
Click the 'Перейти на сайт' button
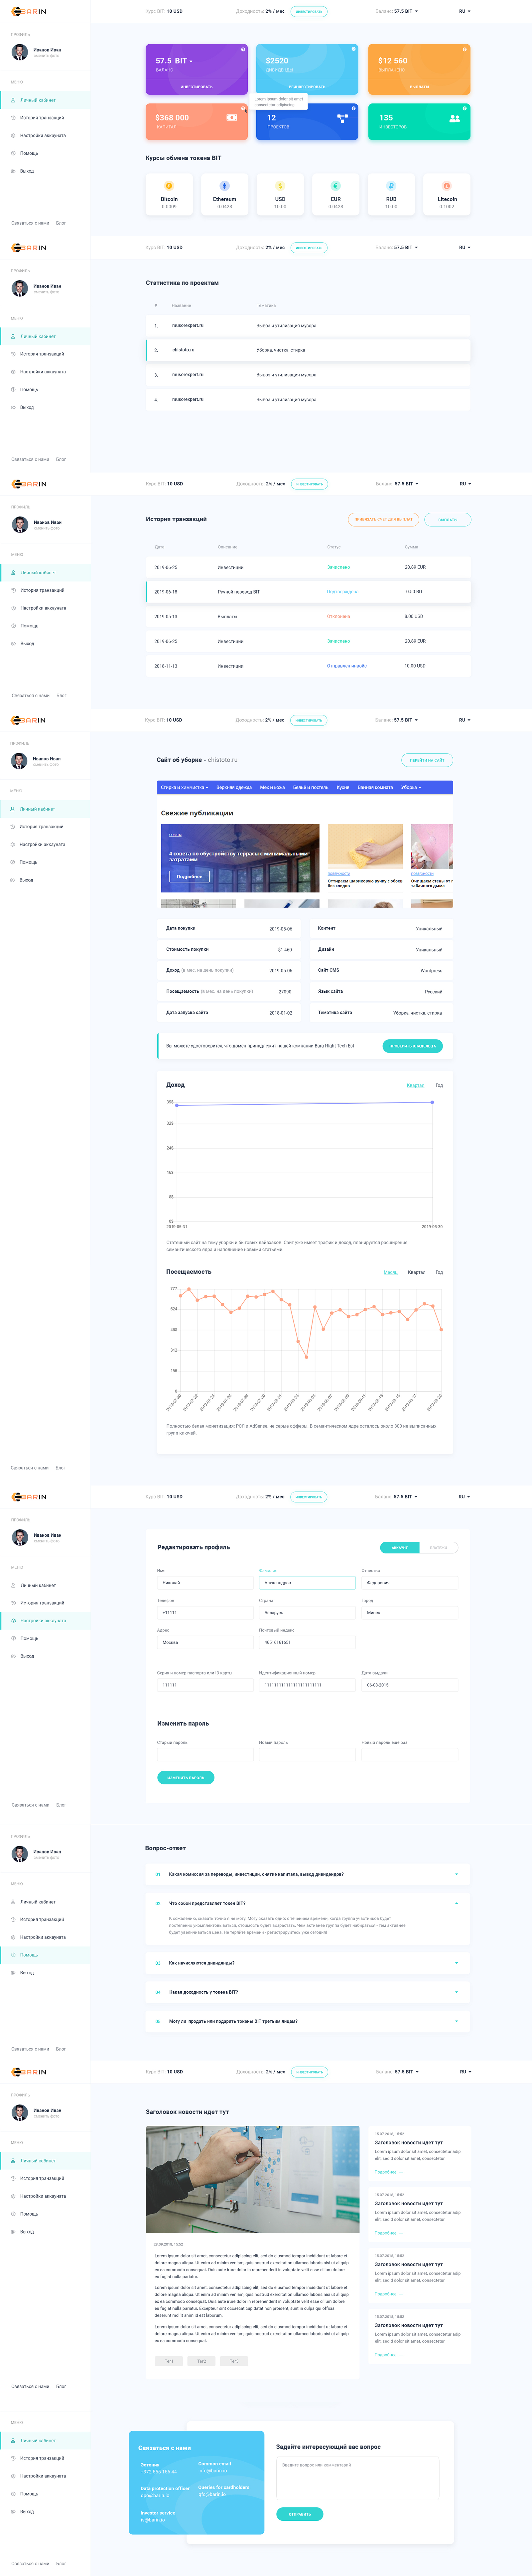click(427, 760)
